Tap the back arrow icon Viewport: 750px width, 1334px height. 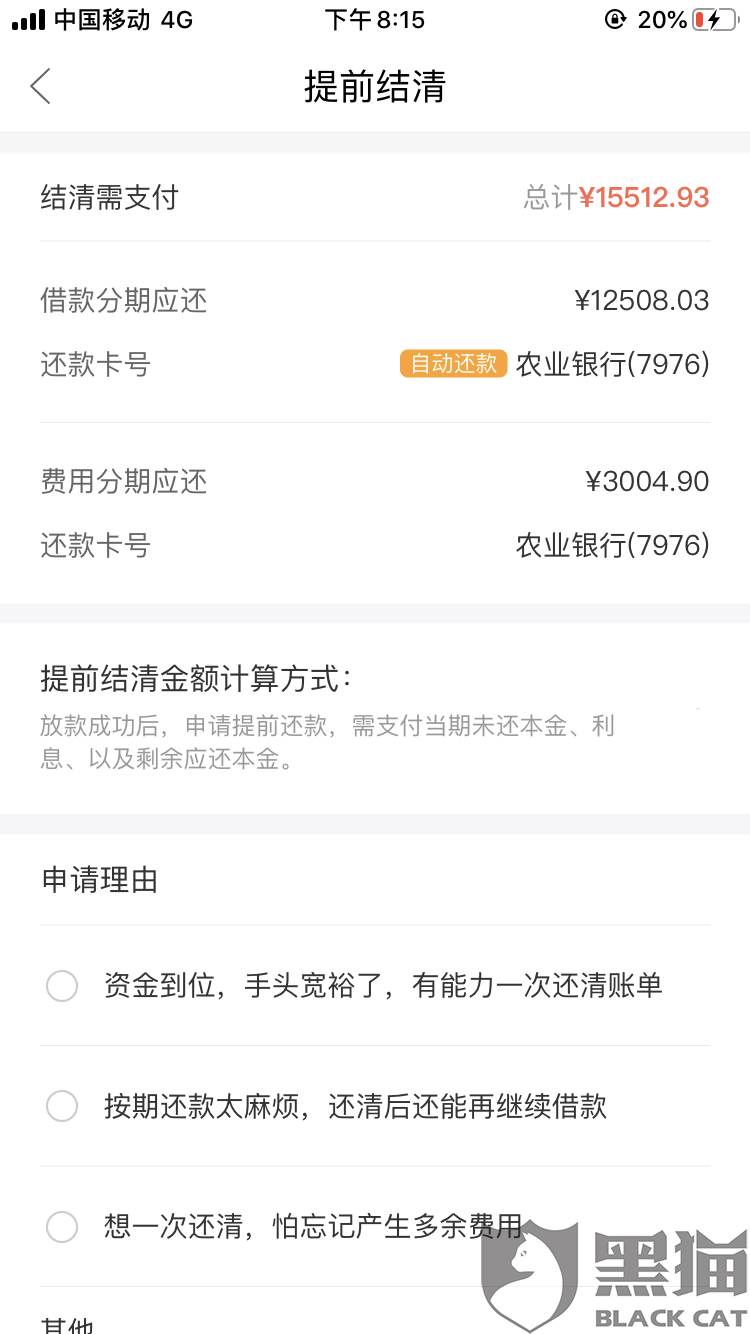coord(40,86)
